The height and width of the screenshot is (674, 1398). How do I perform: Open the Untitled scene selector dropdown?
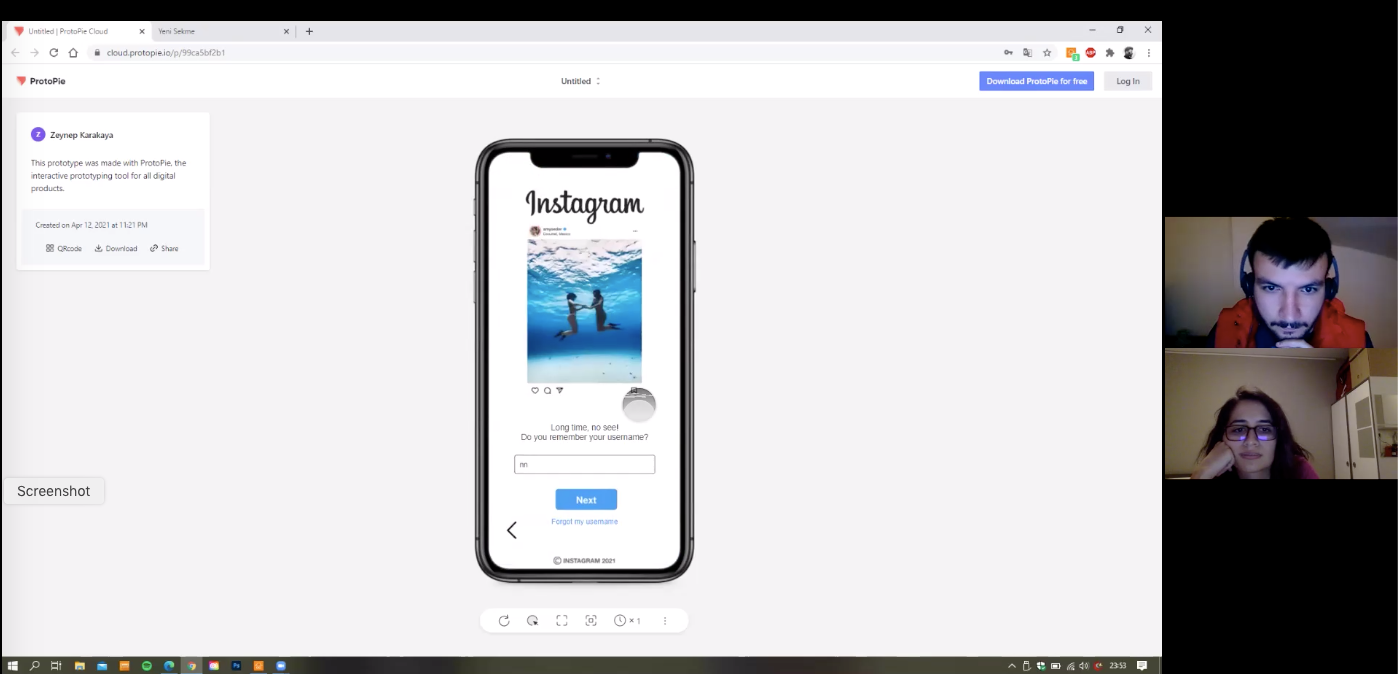tap(581, 81)
